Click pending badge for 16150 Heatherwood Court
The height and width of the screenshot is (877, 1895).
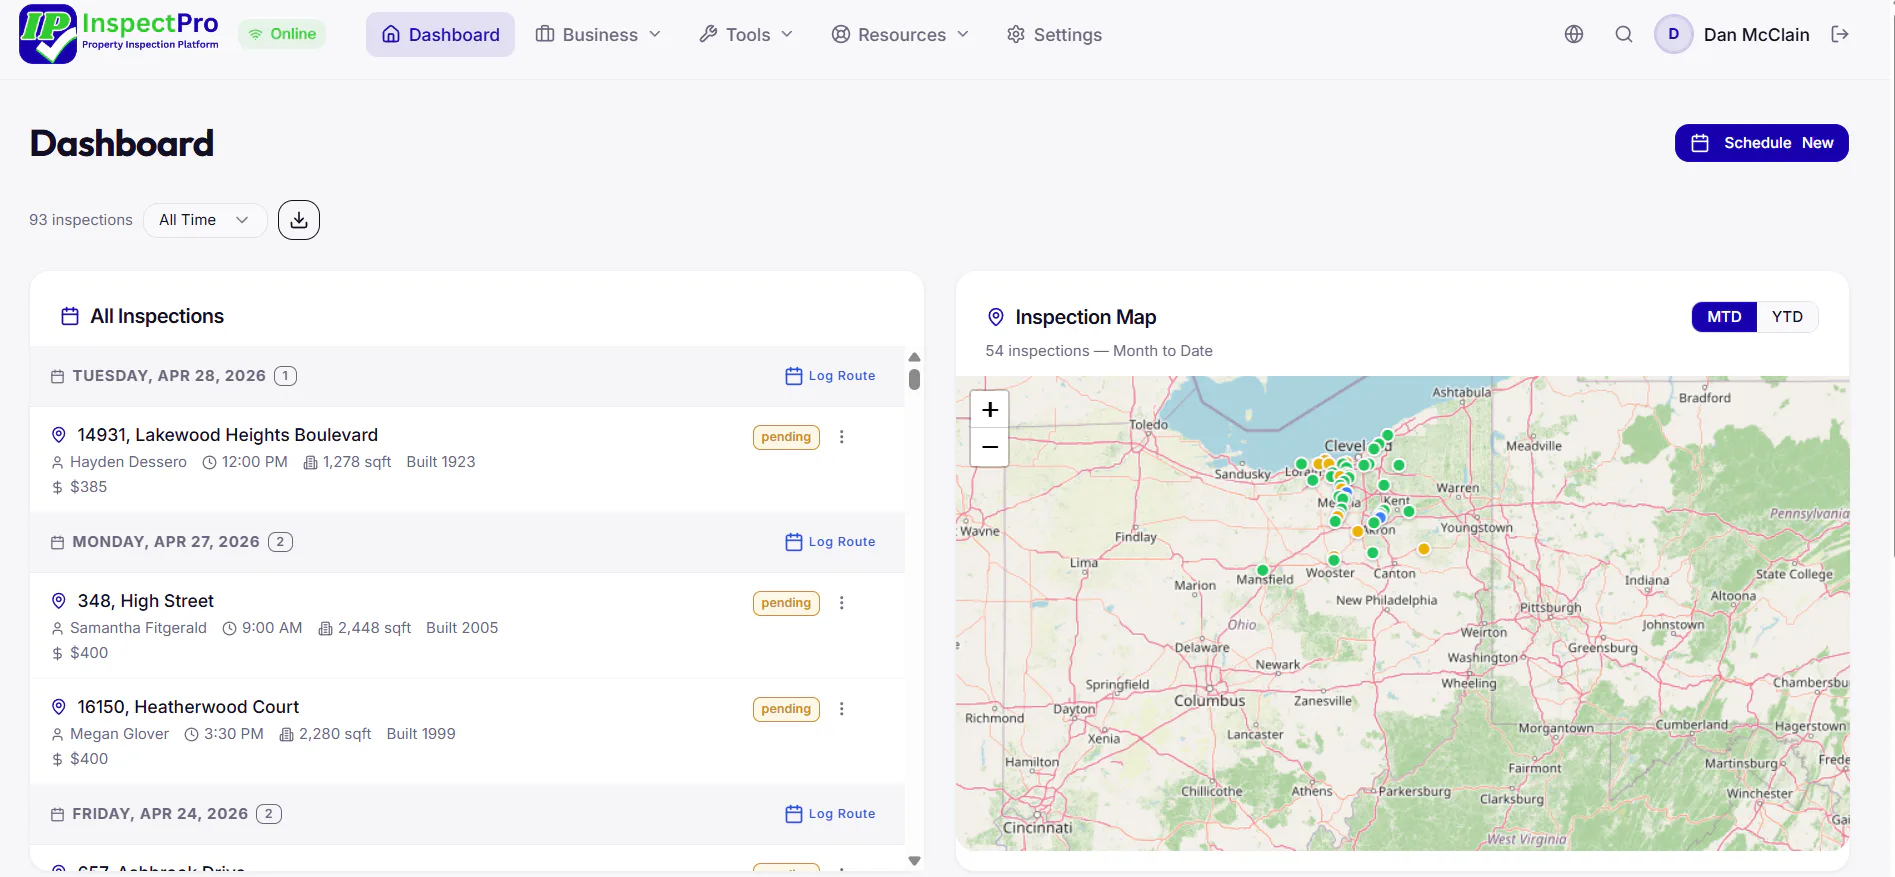(786, 709)
